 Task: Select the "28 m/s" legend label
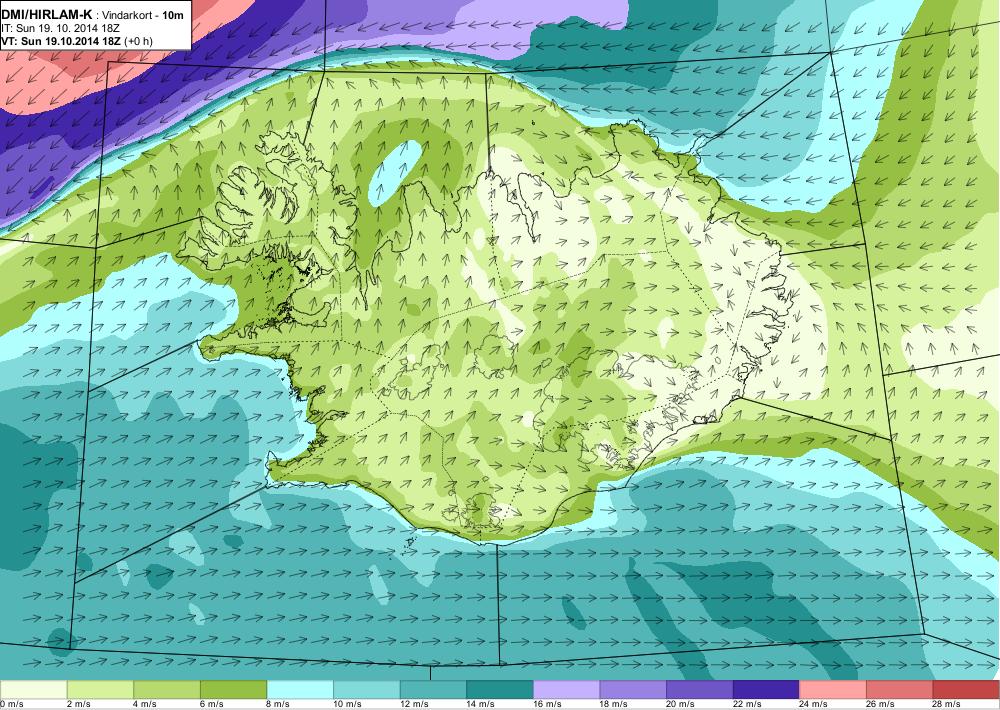948,704
